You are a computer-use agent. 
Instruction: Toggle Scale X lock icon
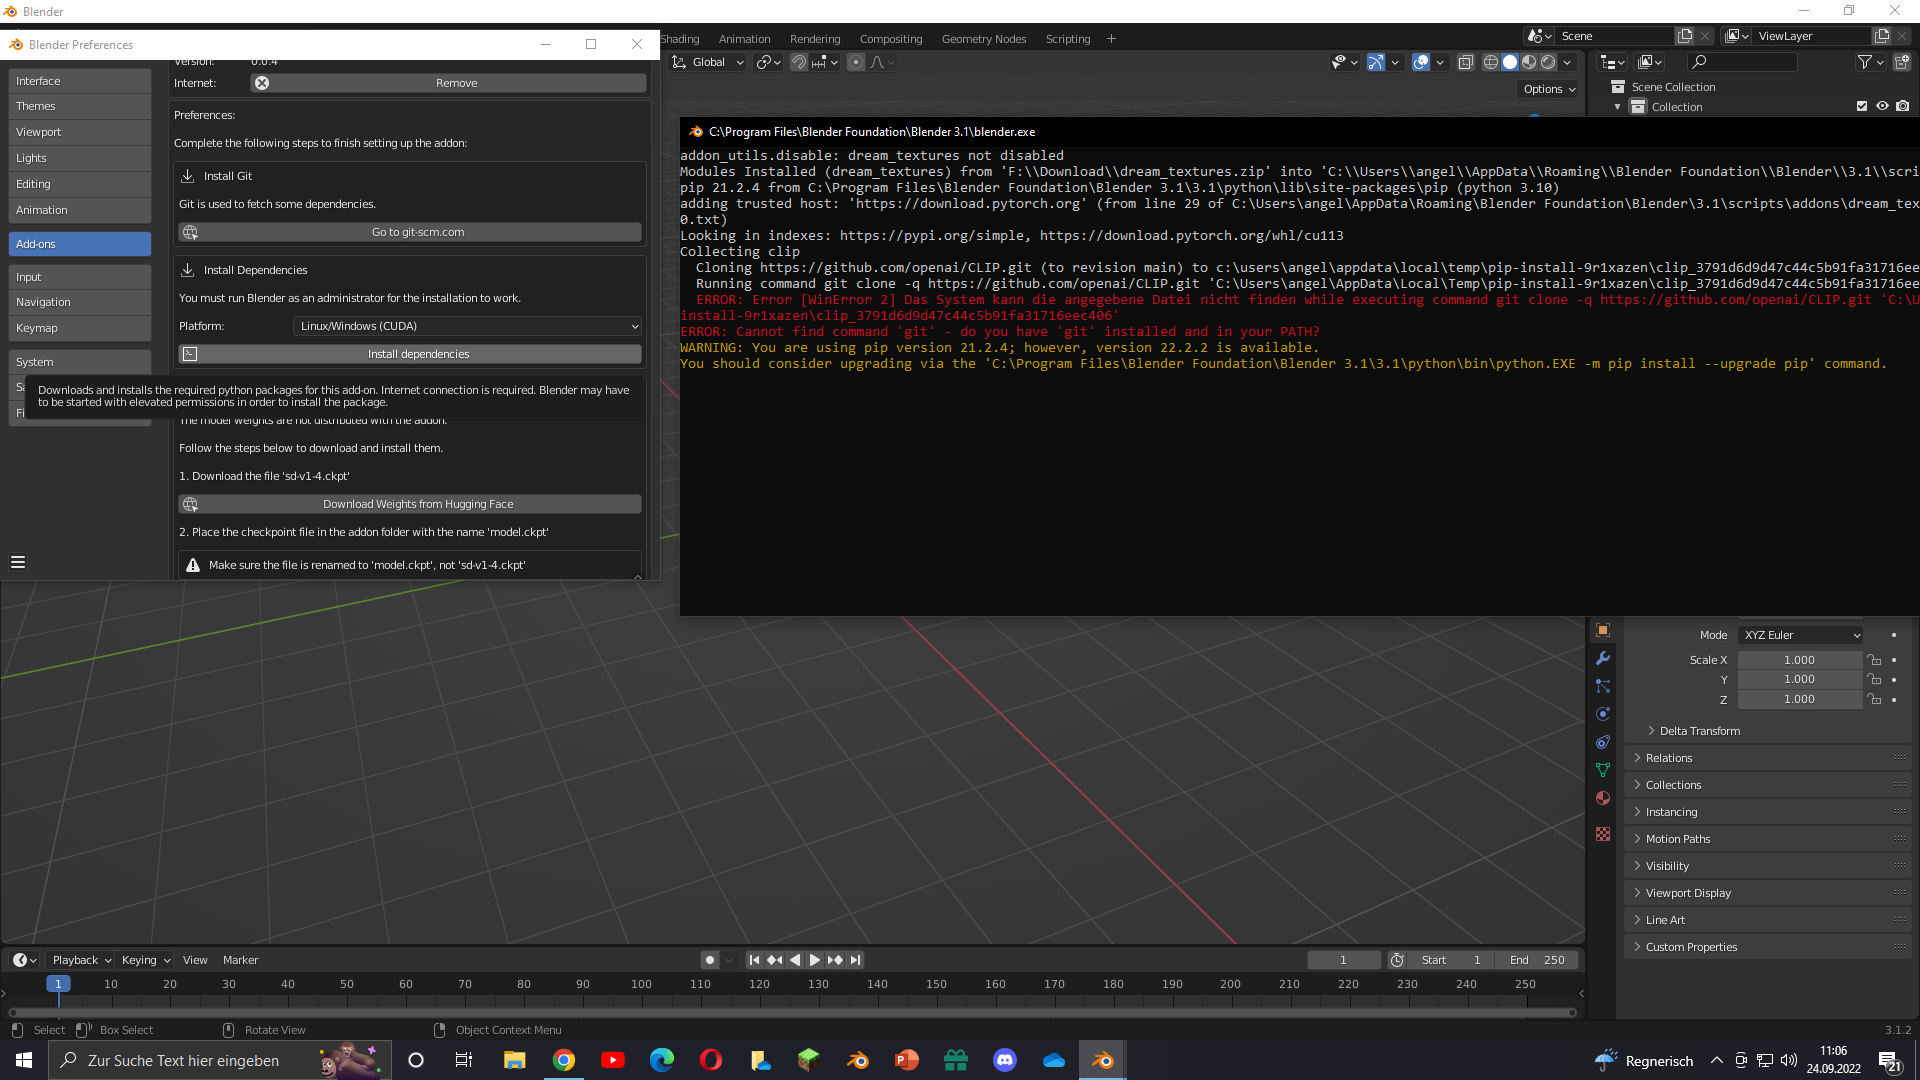pos(1875,660)
